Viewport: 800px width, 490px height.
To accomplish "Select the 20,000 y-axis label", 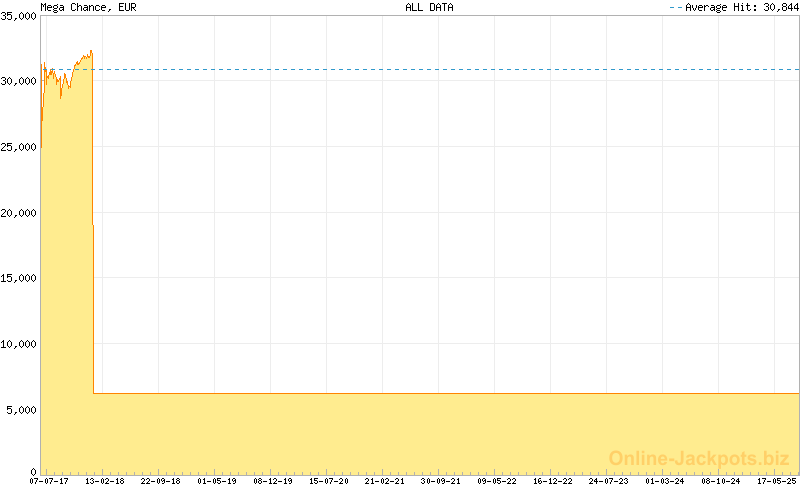I will click(18, 213).
